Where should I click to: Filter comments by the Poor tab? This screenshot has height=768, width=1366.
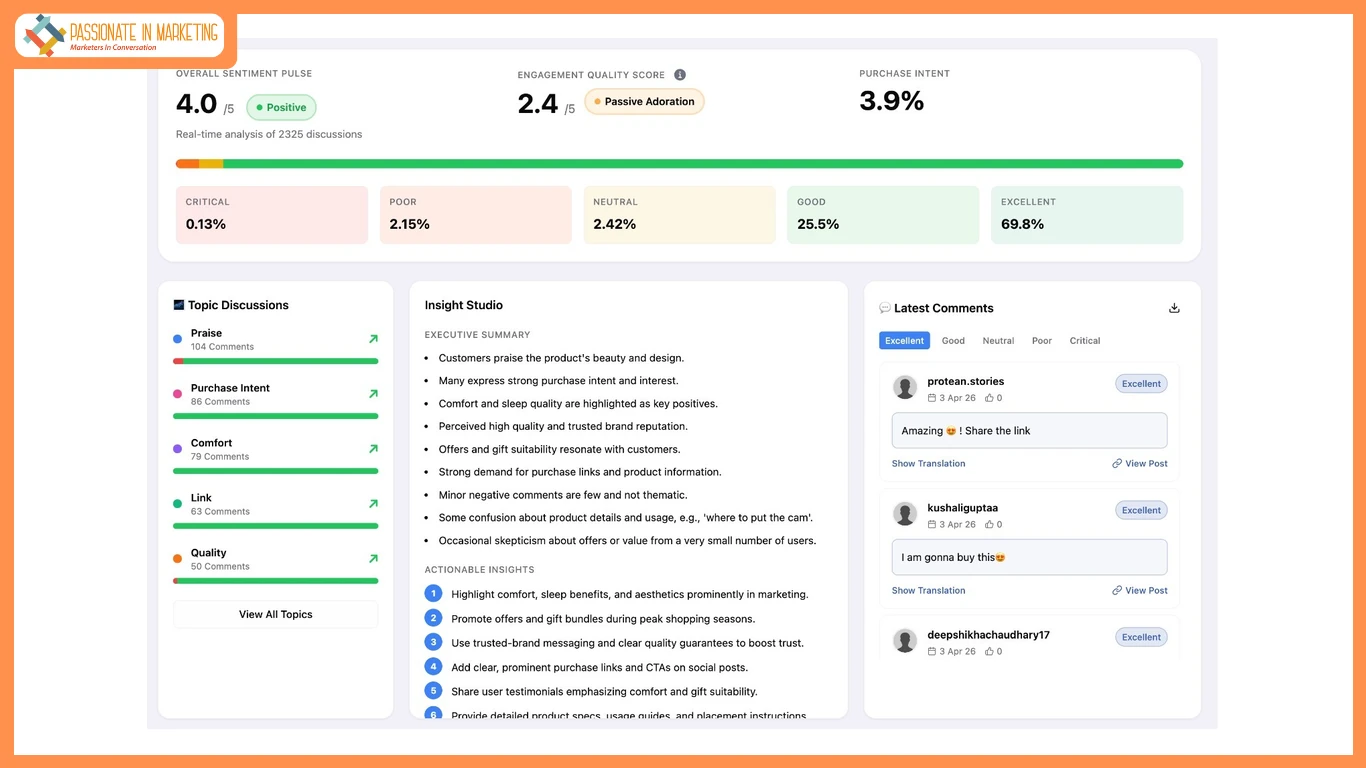1042,341
